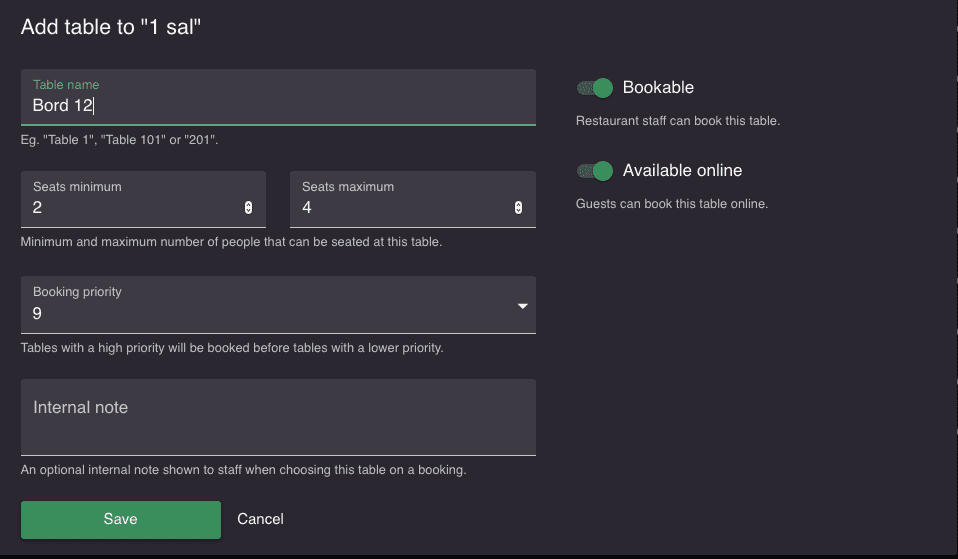Click the Seats maximum stepper arrows
This screenshot has width=958, height=559.
pyautogui.click(x=518, y=208)
